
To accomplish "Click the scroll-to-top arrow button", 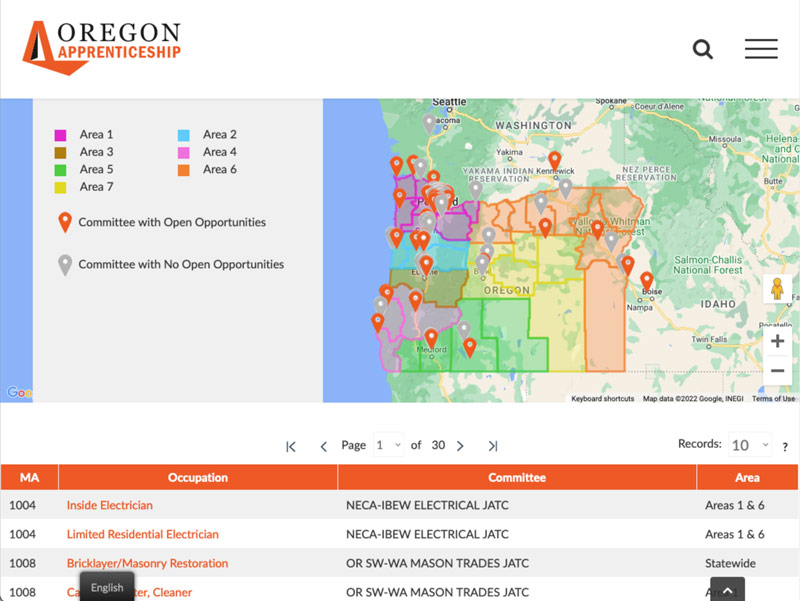I will click(728, 590).
